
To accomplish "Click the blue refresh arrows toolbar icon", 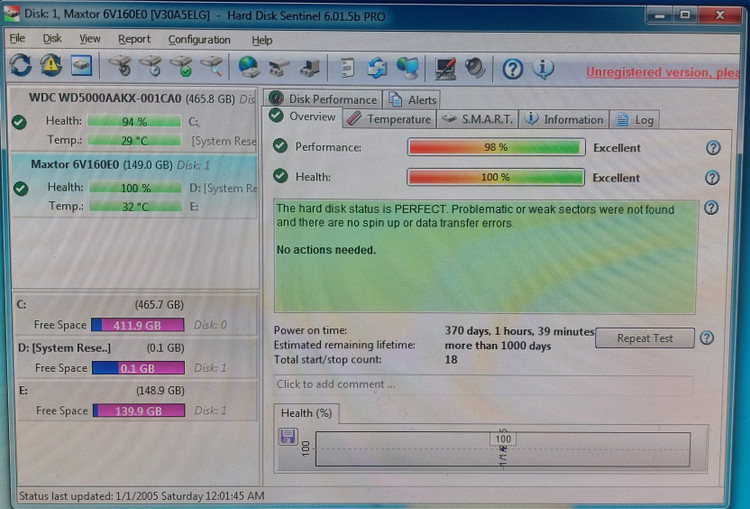I will [21, 65].
